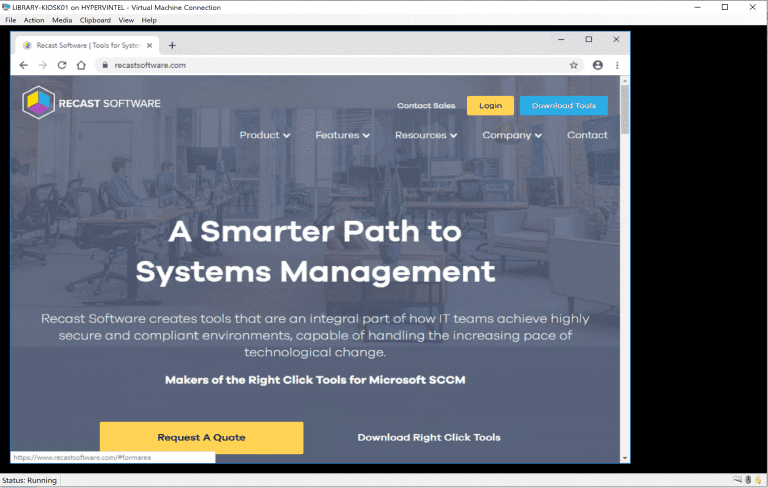Viewport: 768px width, 488px height.
Task: Expand the Company dropdown menu
Action: pos(511,135)
